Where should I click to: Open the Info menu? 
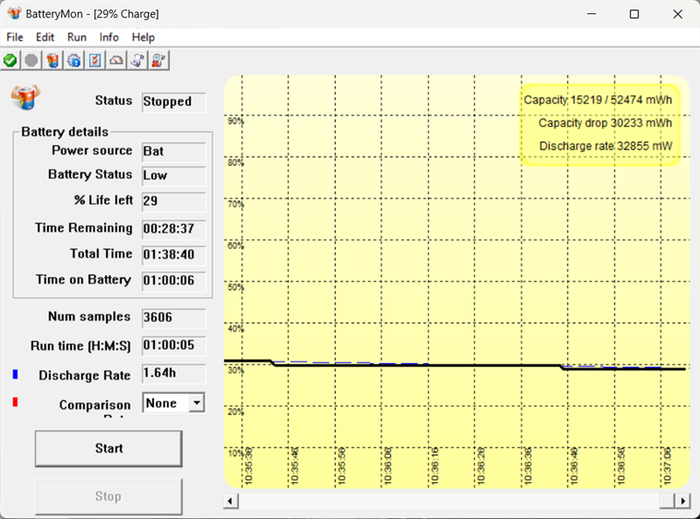point(109,37)
